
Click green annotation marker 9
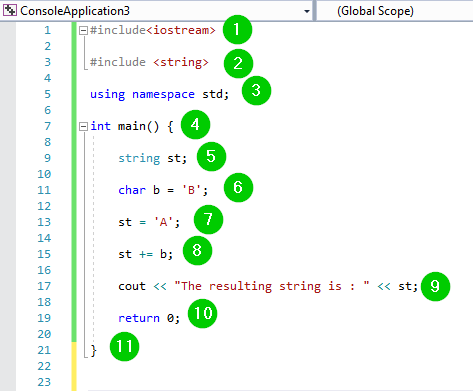click(435, 286)
